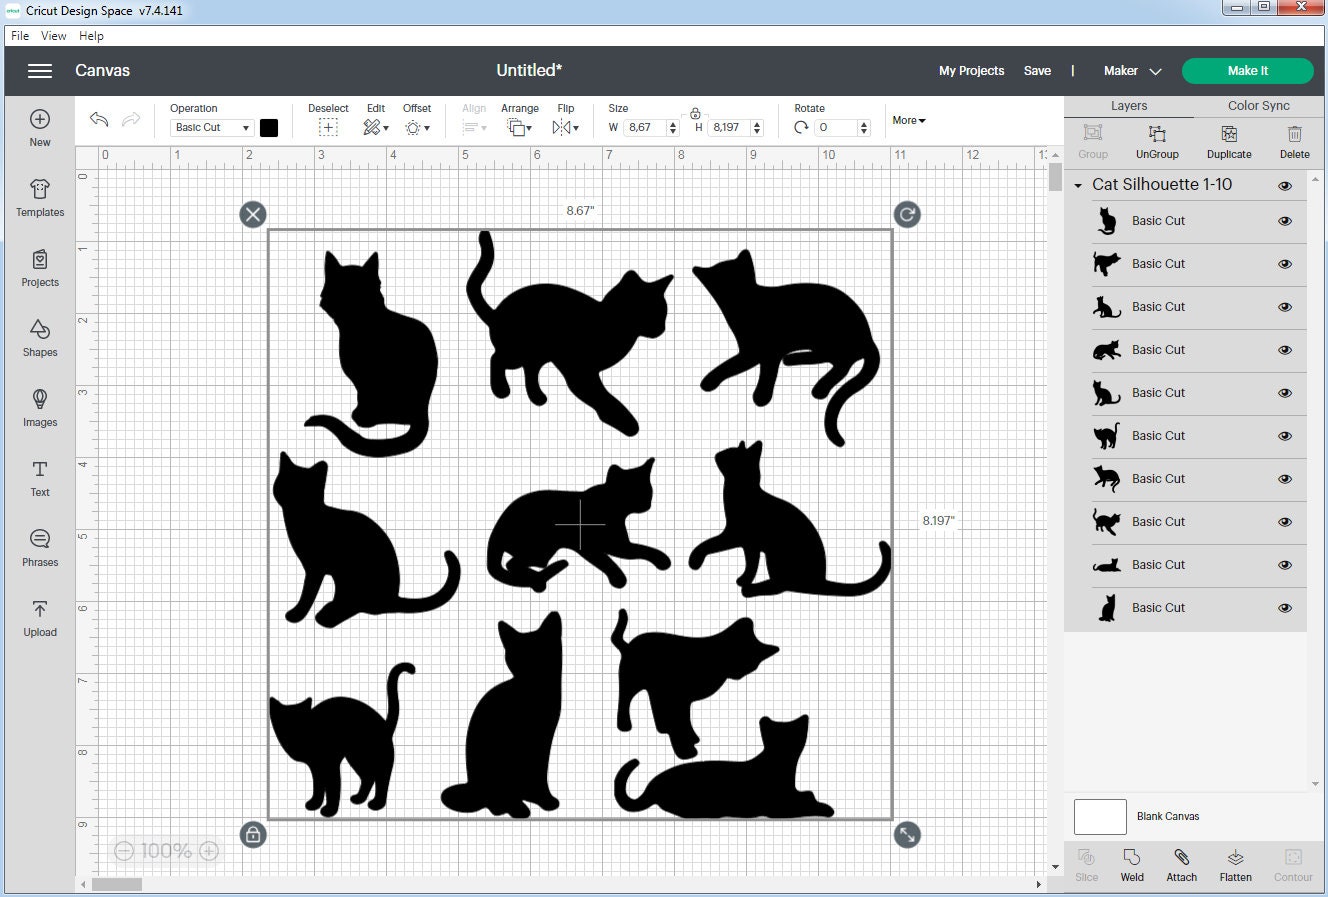Open the Operation dropdown showing Basic Cut
Viewport: 1328px width, 897px height.
click(210, 127)
